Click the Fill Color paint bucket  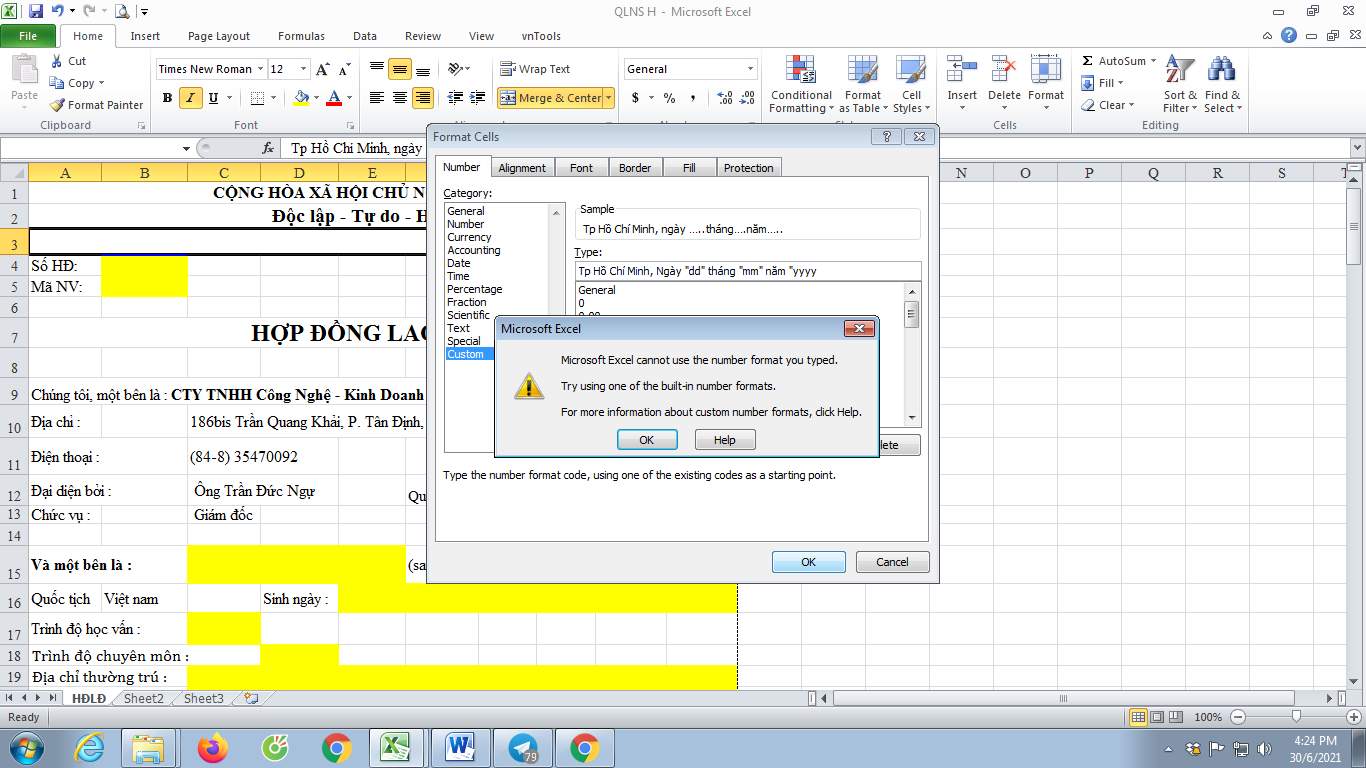tap(301, 98)
